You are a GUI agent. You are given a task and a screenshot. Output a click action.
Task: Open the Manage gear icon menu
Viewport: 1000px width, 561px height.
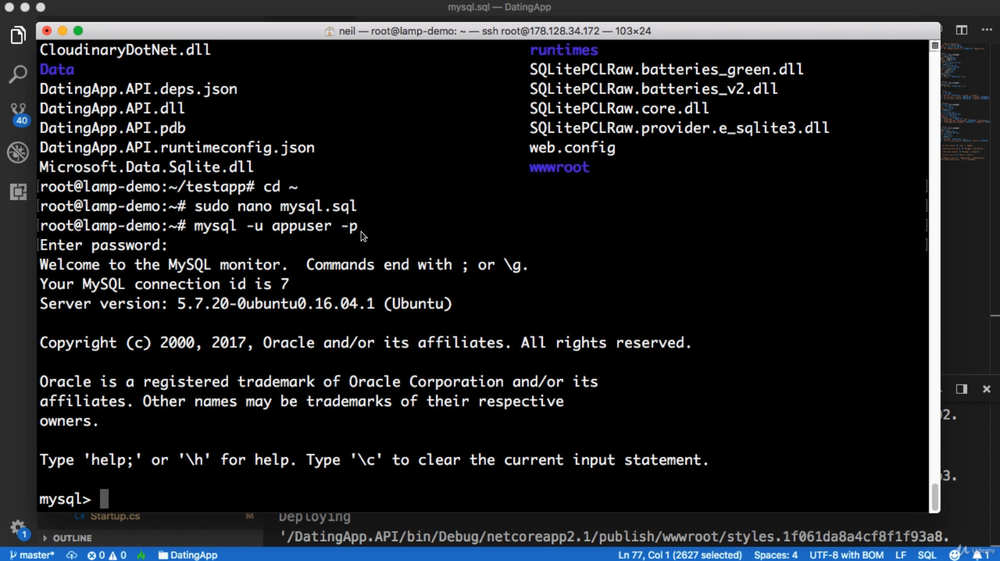click(x=18, y=528)
